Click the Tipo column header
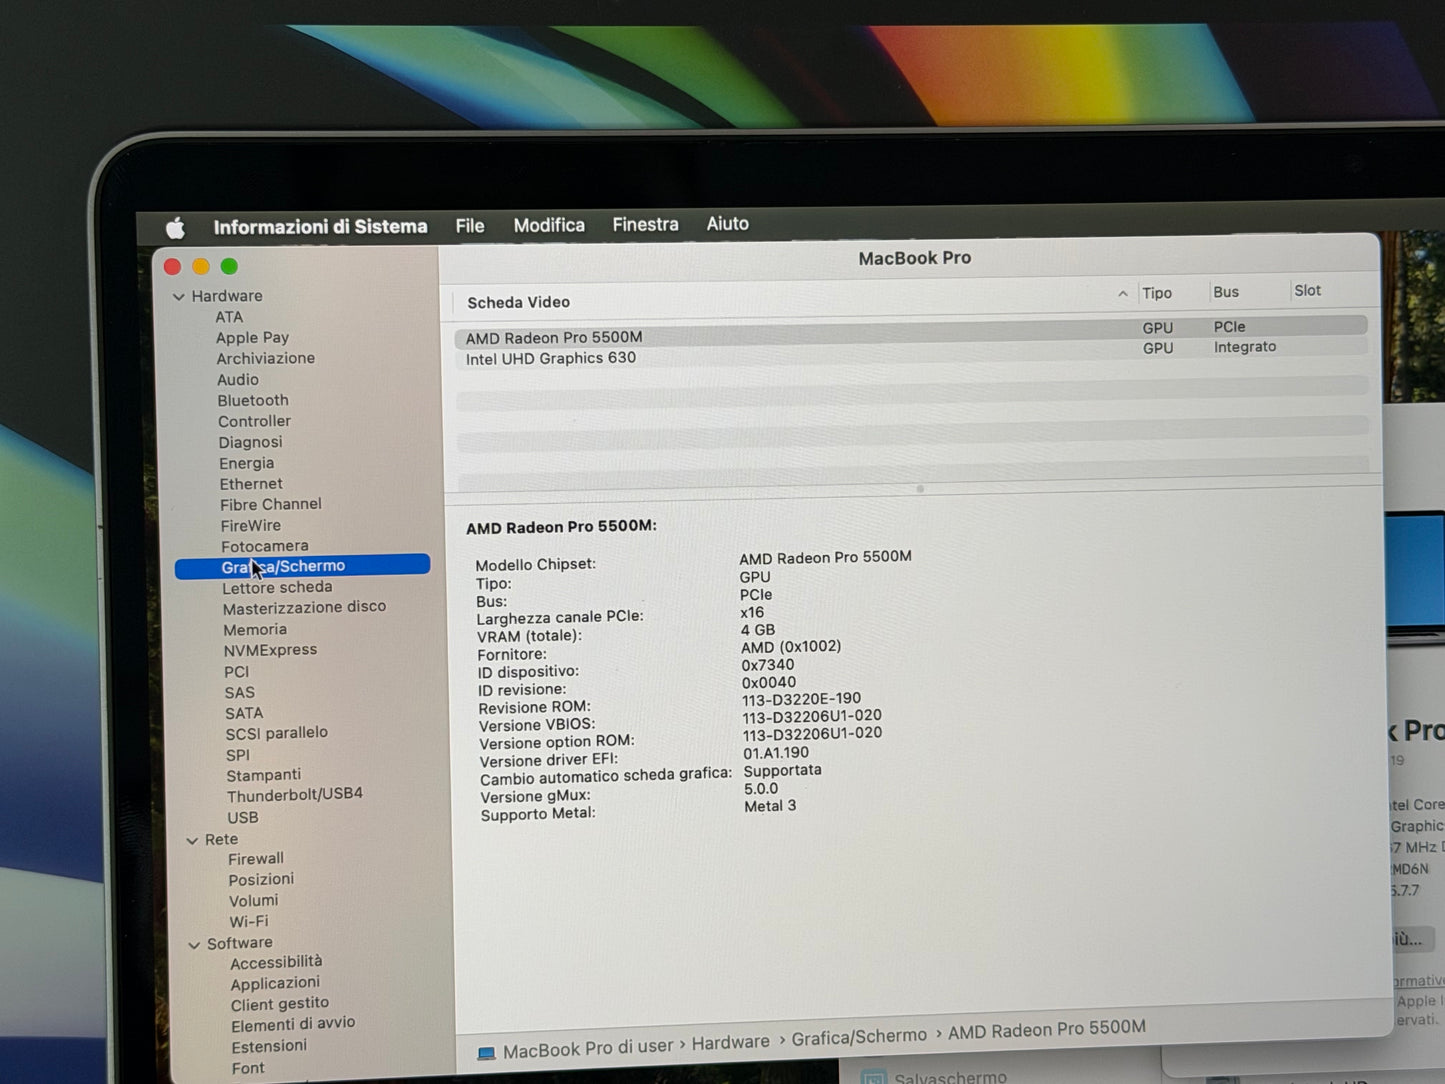The height and width of the screenshot is (1084, 1445). (1157, 293)
